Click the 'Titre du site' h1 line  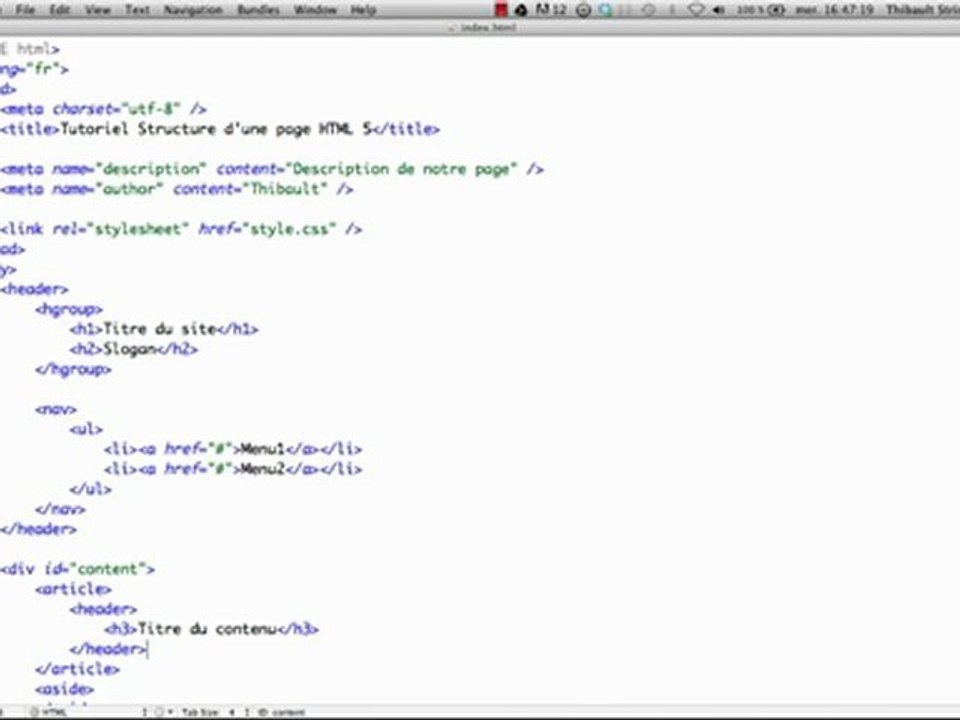(164, 329)
